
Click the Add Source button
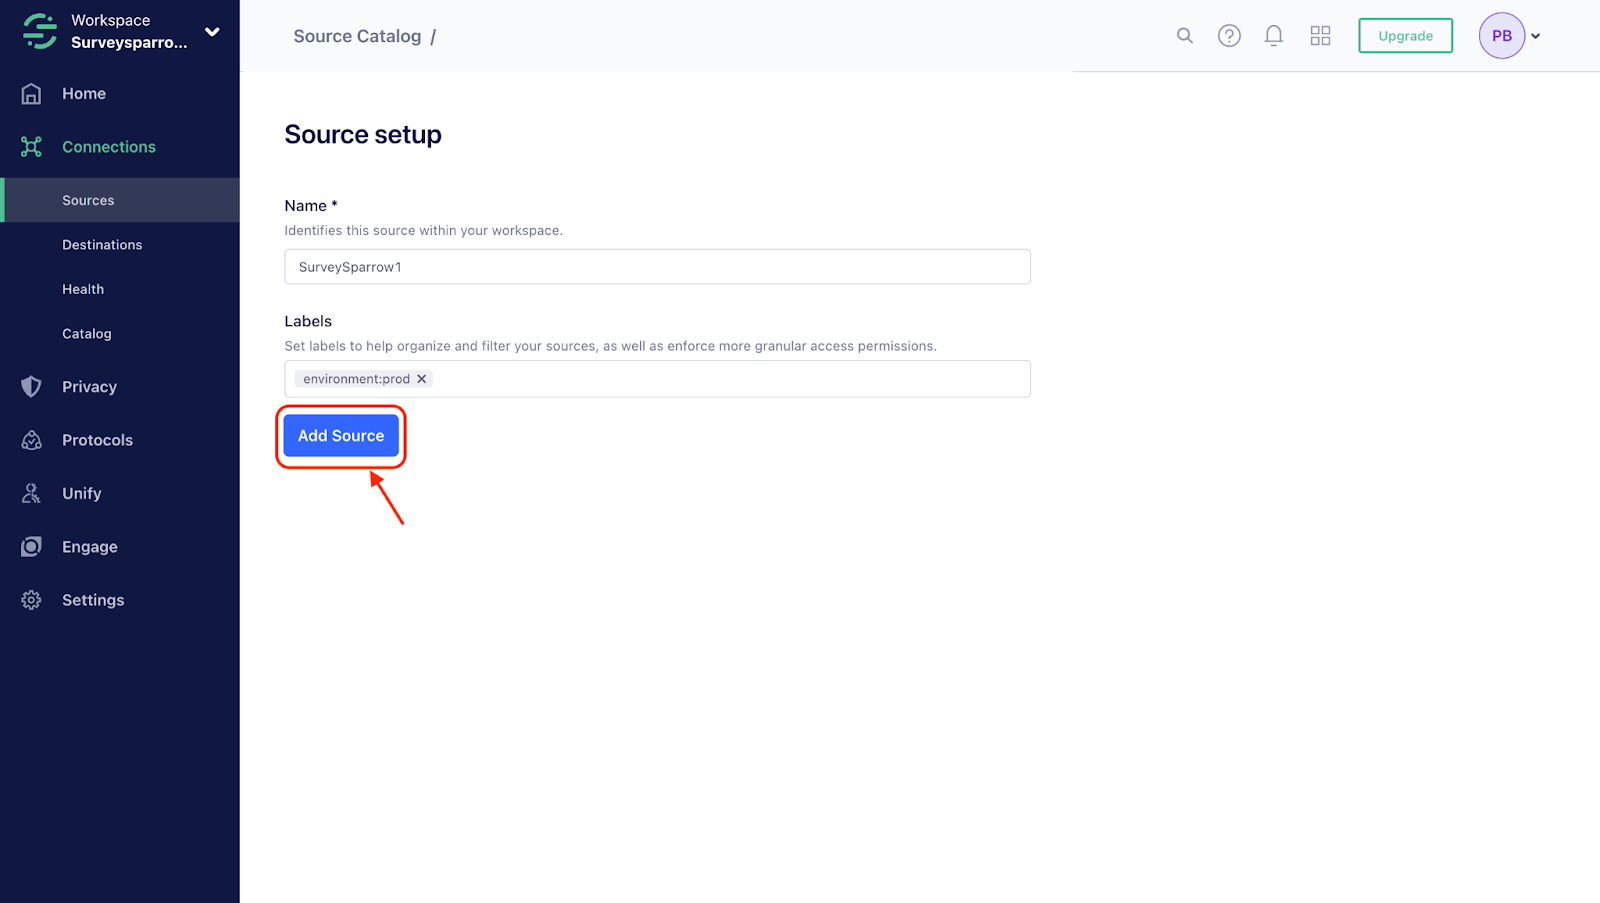click(x=341, y=436)
